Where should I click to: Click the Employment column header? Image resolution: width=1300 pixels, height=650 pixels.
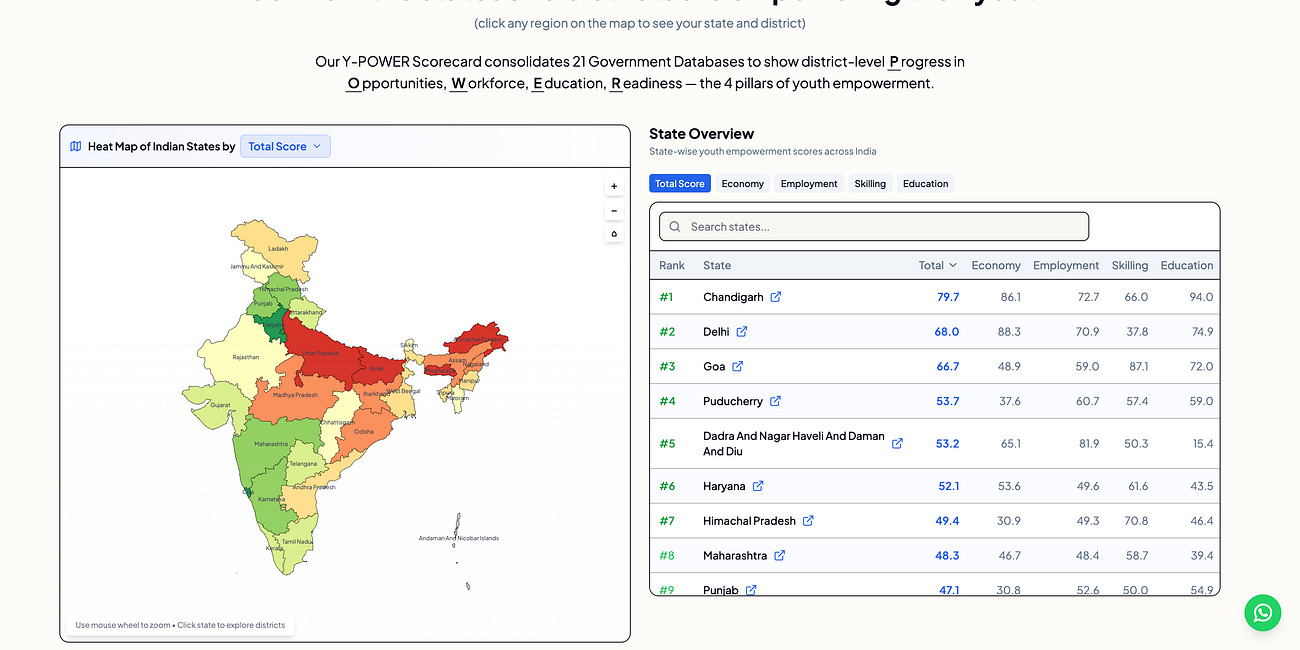[x=1066, y=265]
